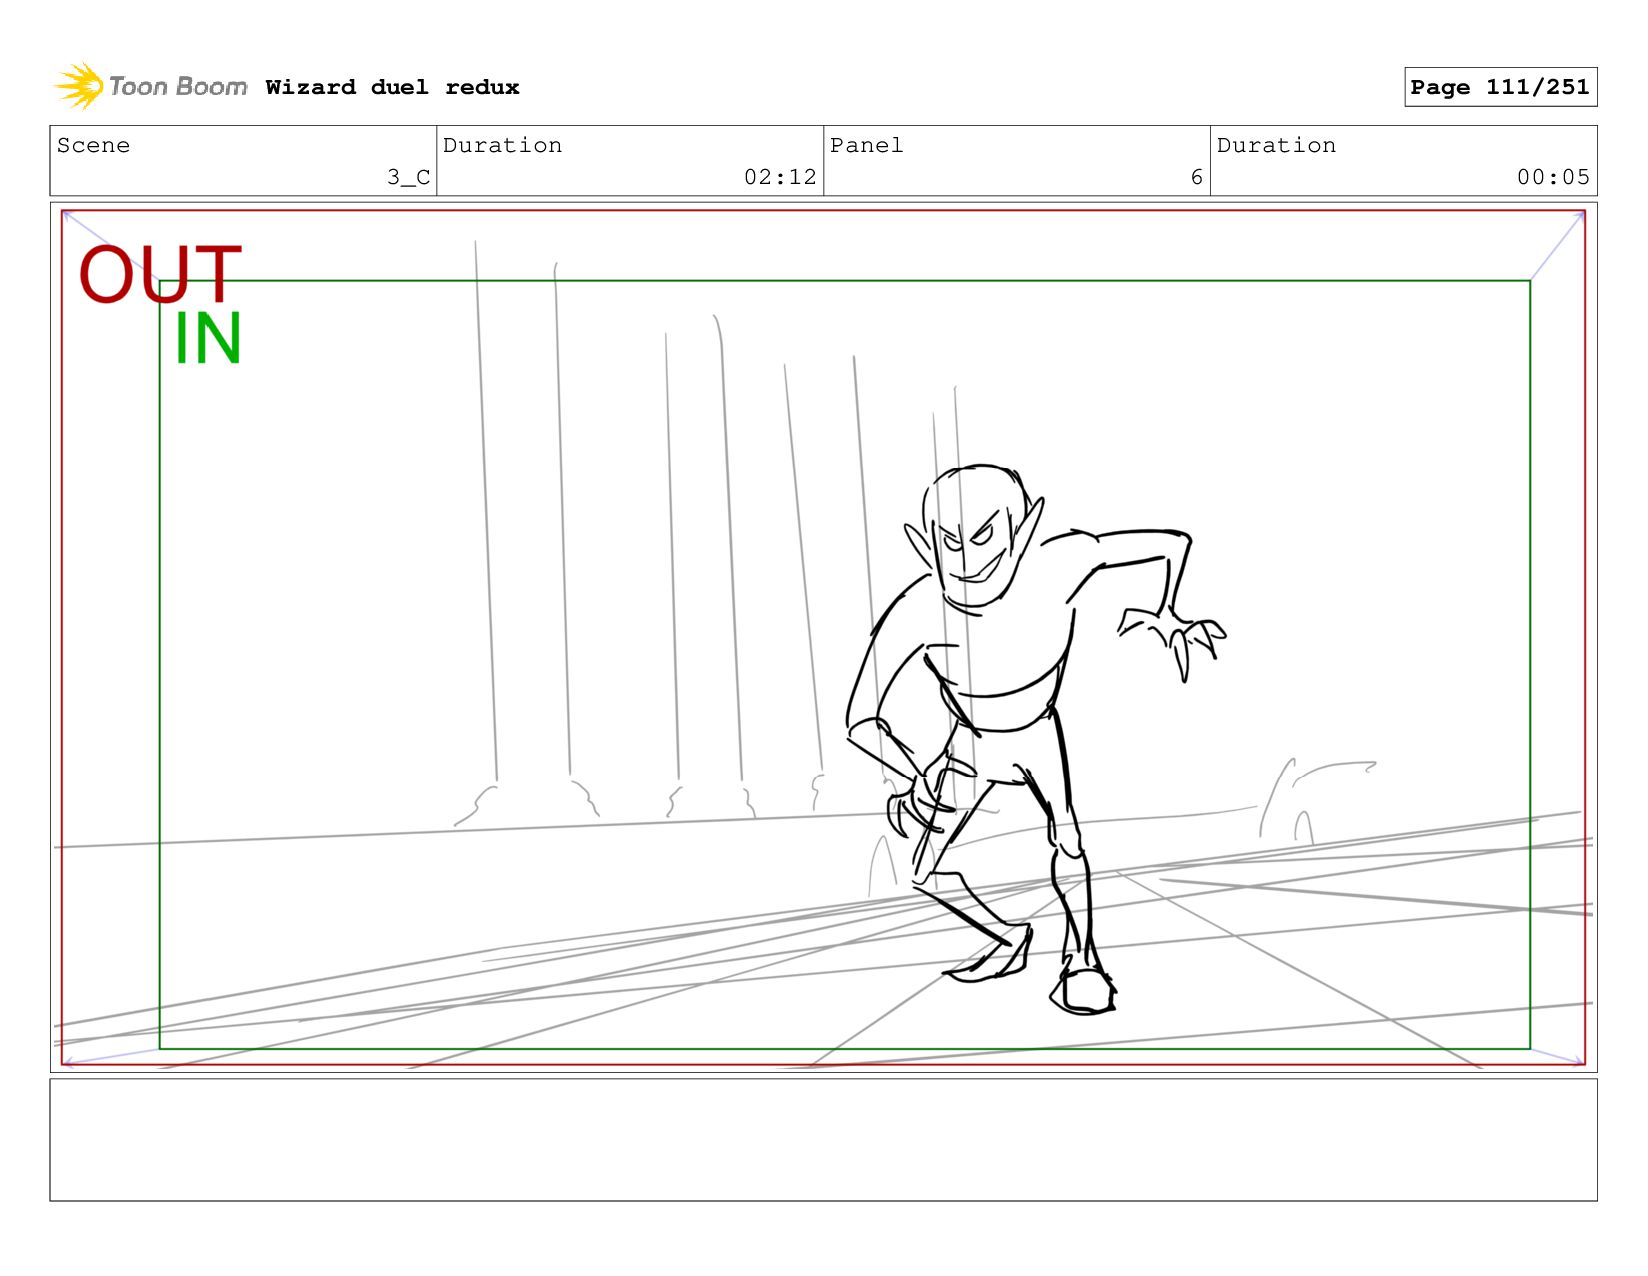Click the scene value '3_C'
This screenshot has width=1648, height=1276.
[x=408, y=177]
